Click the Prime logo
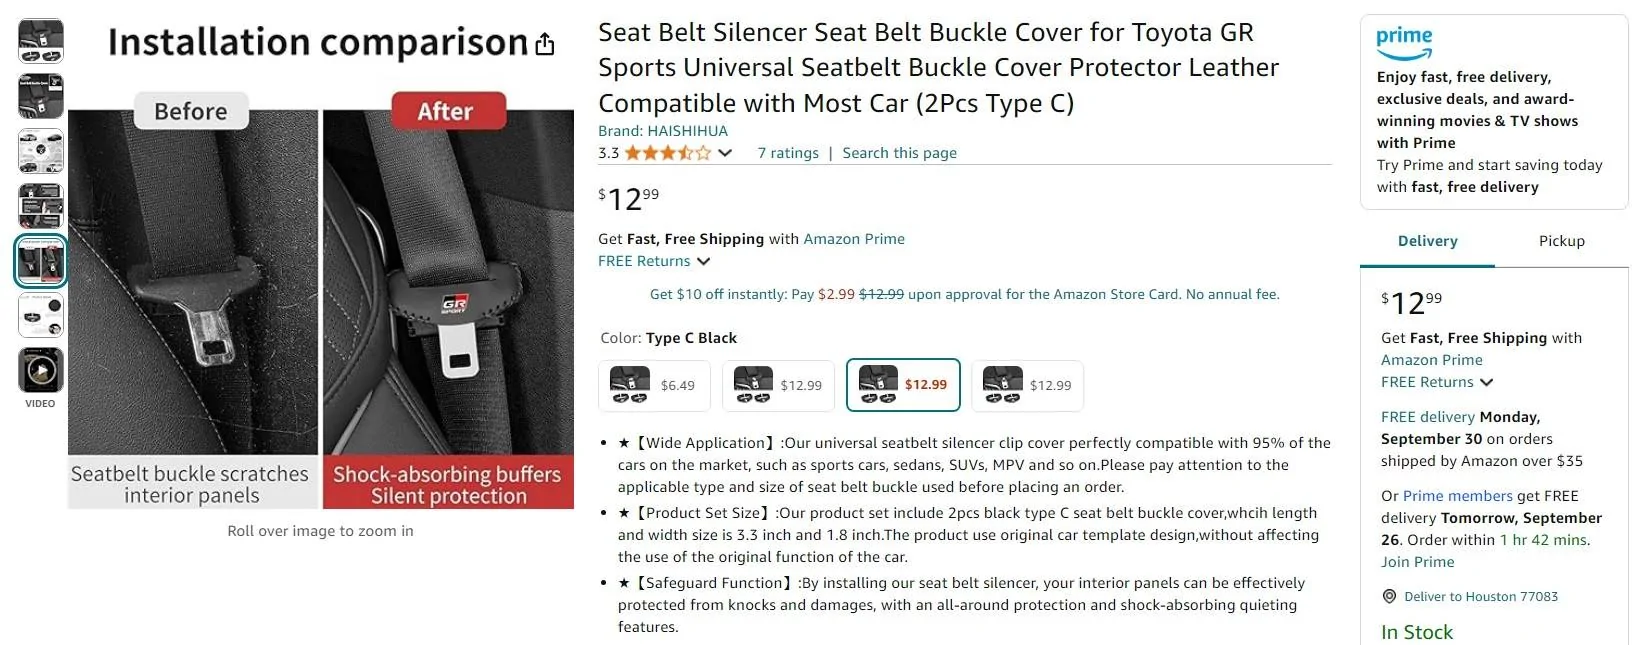 [x=1404, y=42]
